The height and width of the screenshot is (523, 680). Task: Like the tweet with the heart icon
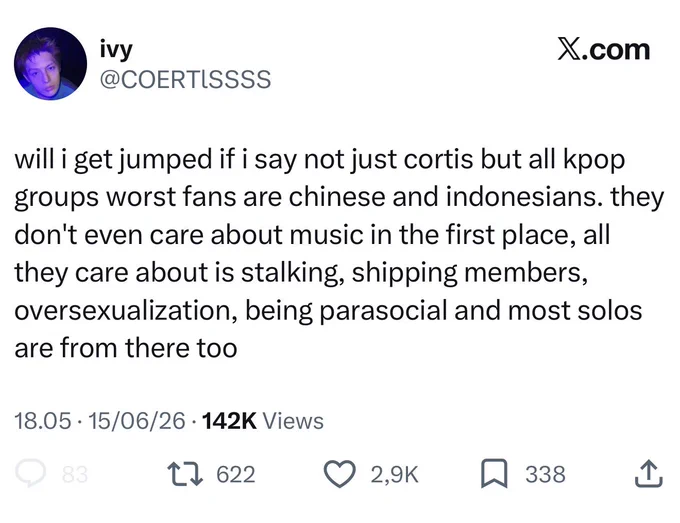340,474
